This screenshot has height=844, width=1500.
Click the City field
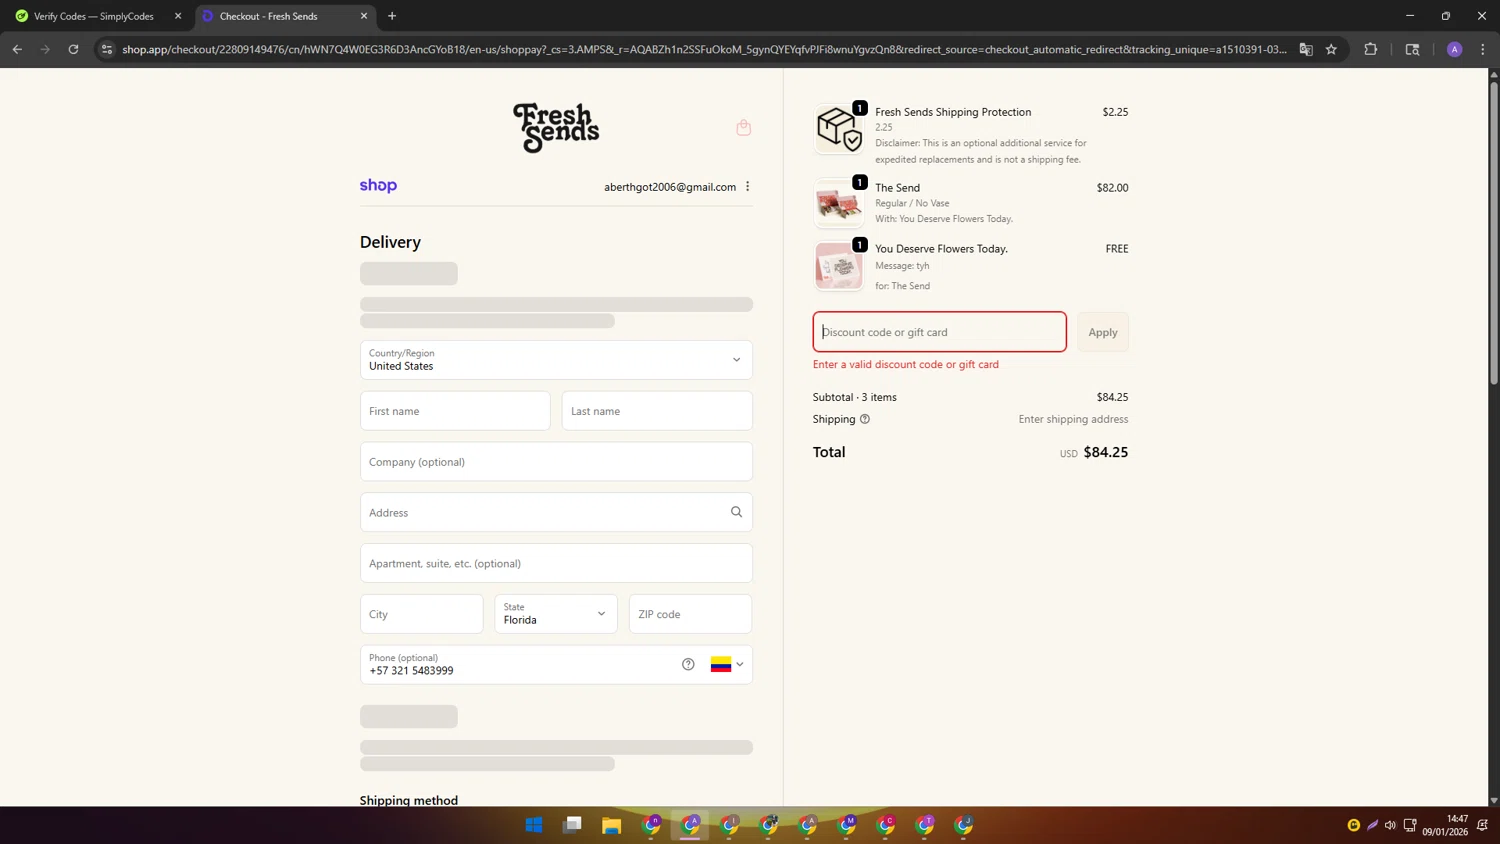pos(421,614)
